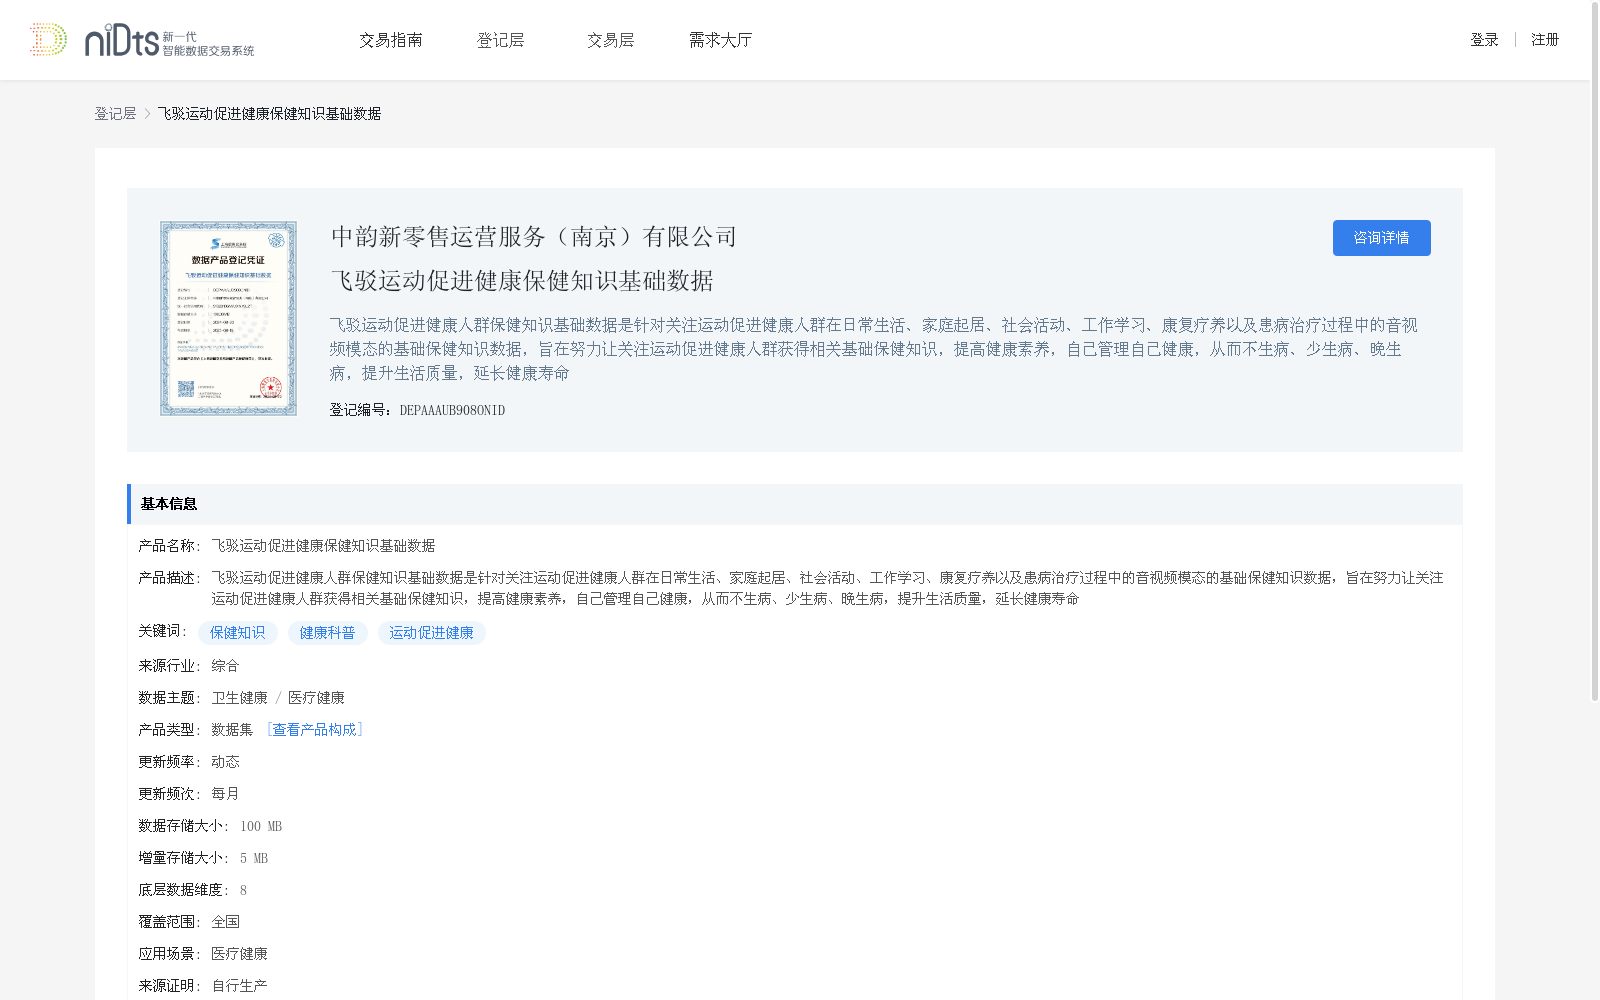Go to 登记层 in the breadcrumb

coord(115,114)
